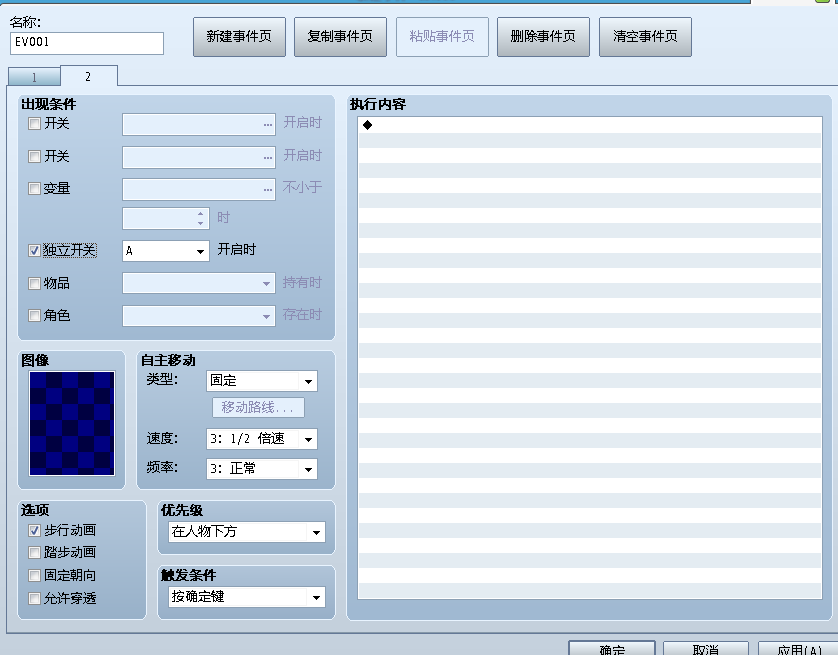Expand the 速度 dropdown

pyautogui.click(x=262, y=439)
